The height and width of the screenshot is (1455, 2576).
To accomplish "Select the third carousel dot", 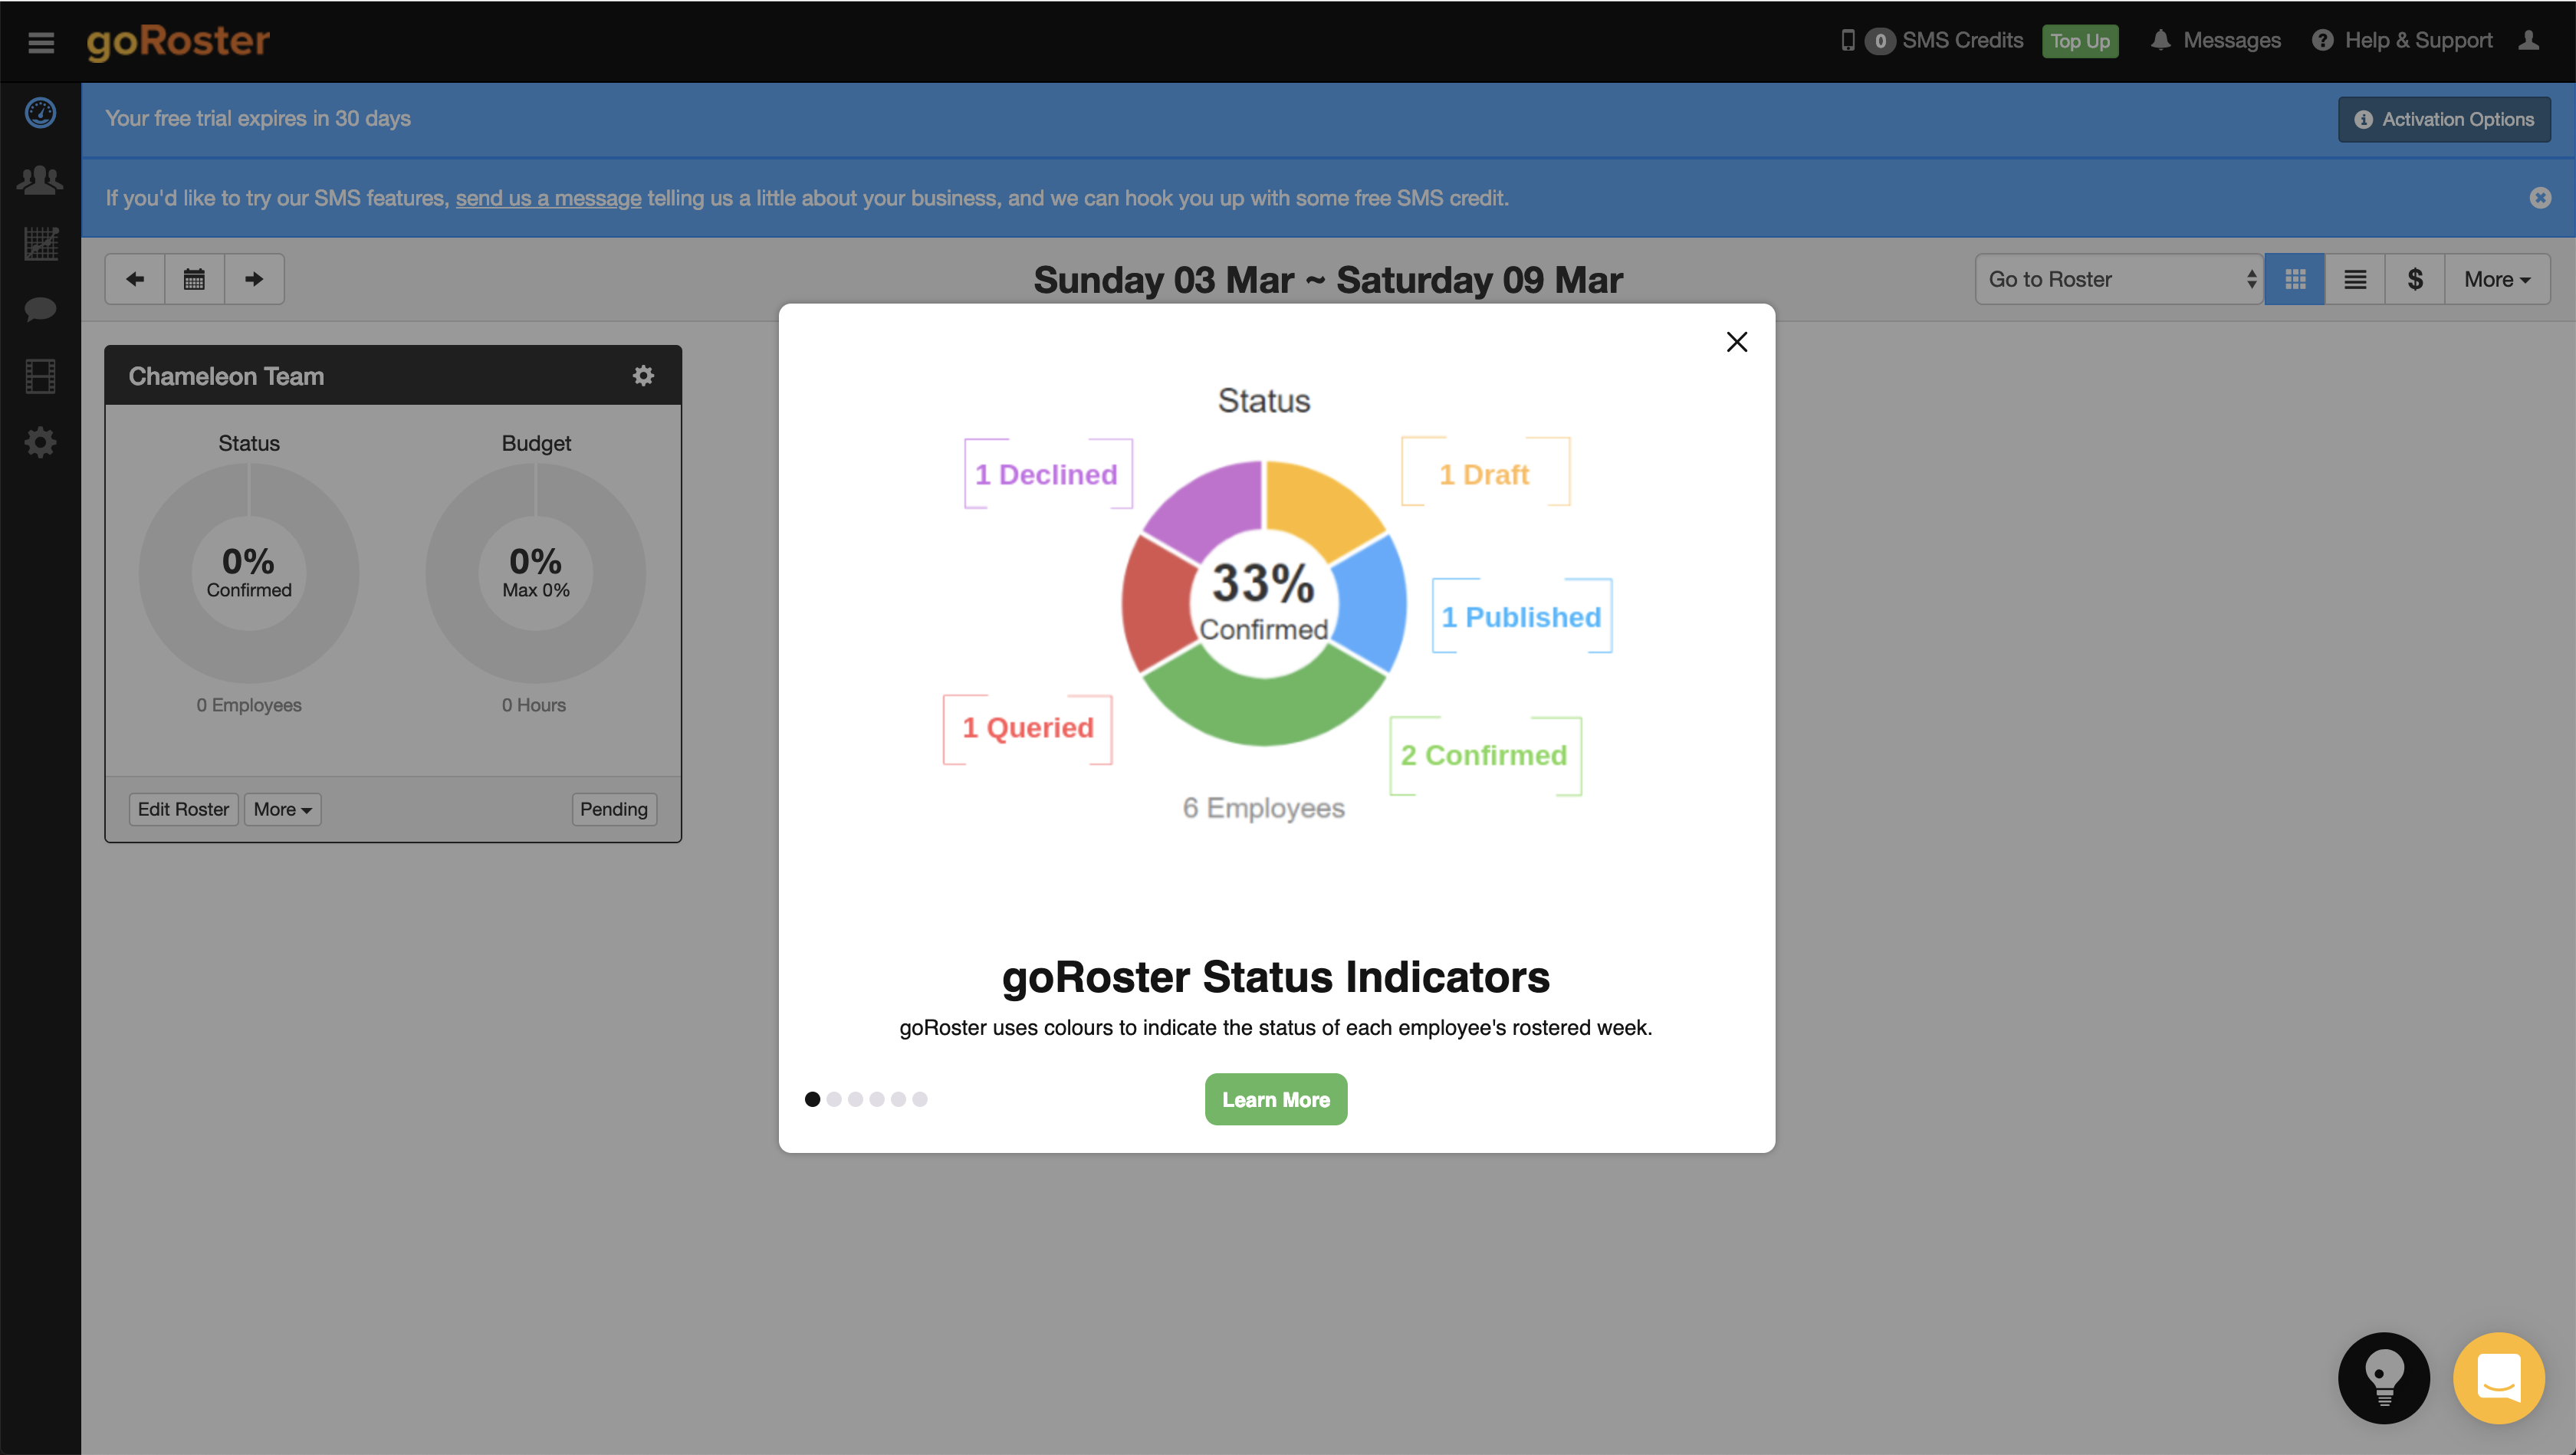I will (x=855, y=1099).
